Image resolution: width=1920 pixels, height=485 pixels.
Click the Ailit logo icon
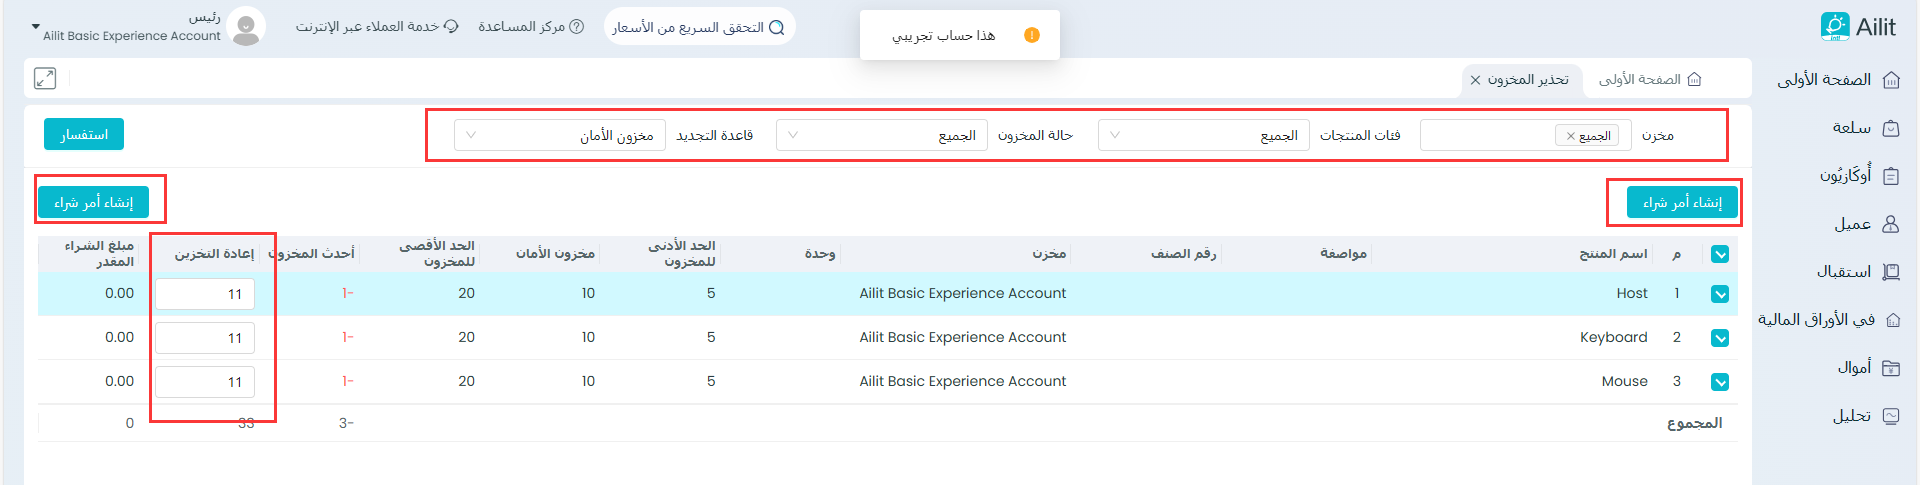(x=1834, y=27)
